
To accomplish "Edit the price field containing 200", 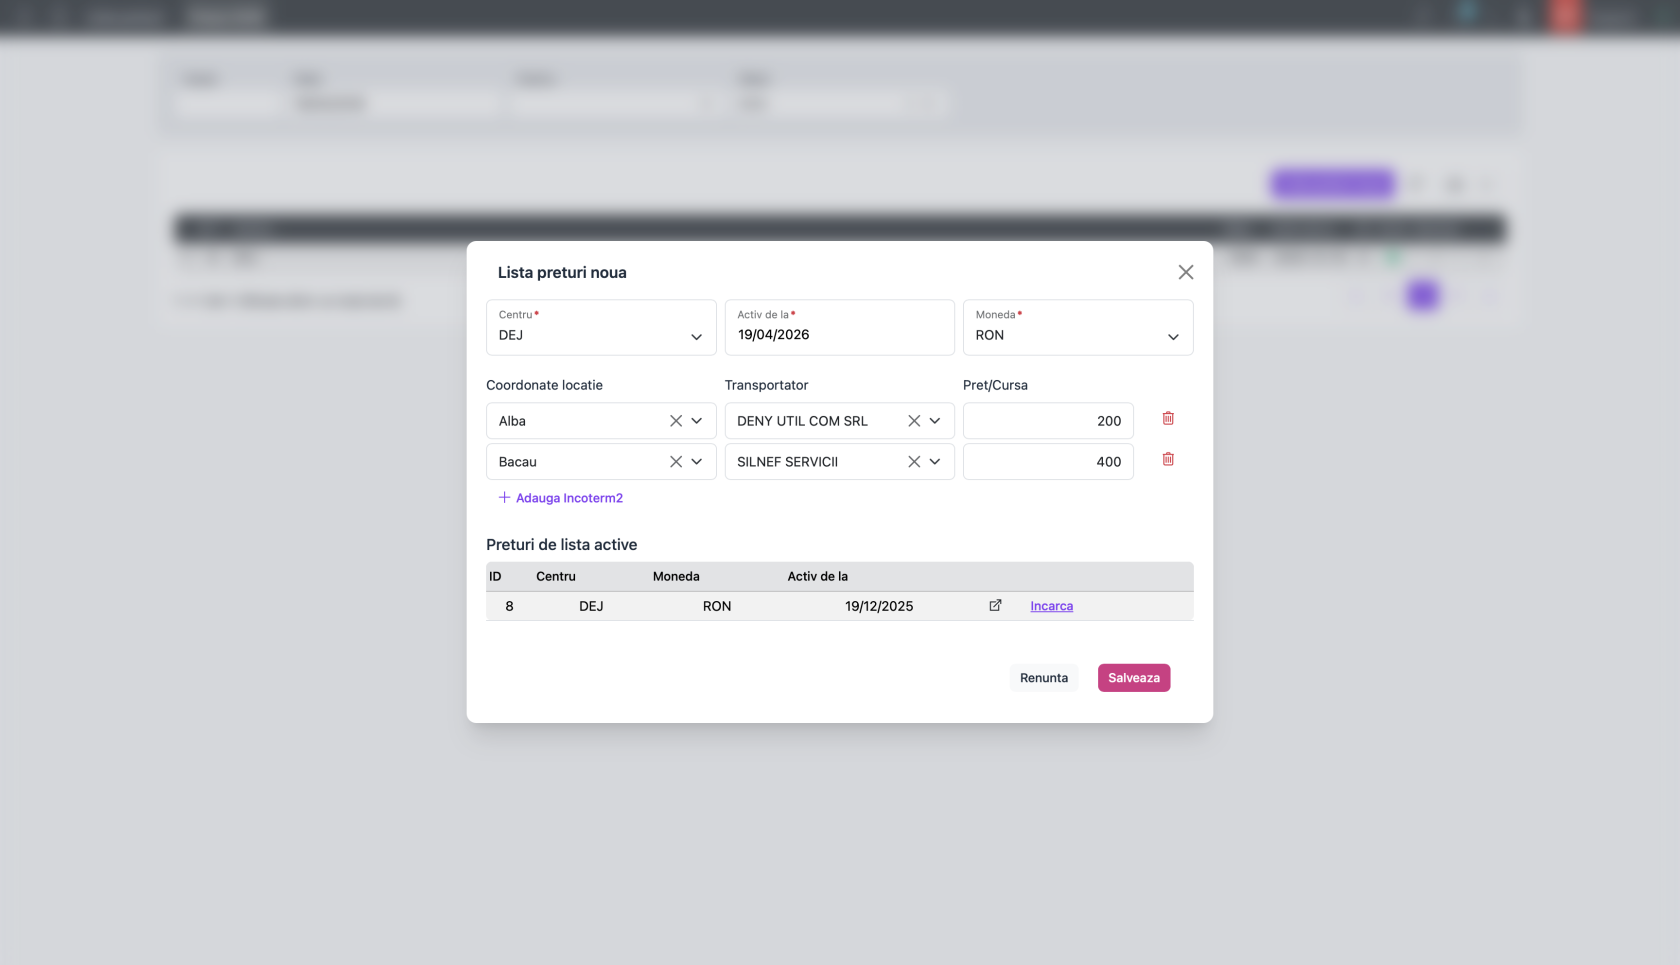I will click(1048, 421).
